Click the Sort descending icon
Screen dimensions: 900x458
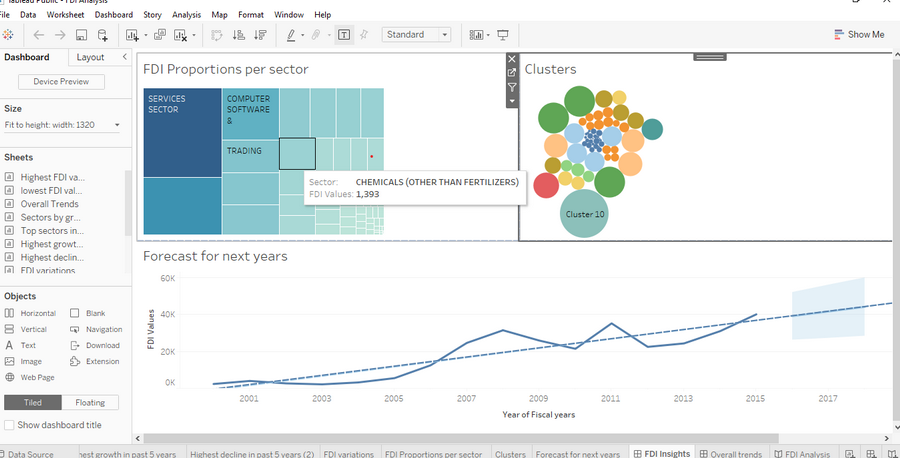(260, 35)
